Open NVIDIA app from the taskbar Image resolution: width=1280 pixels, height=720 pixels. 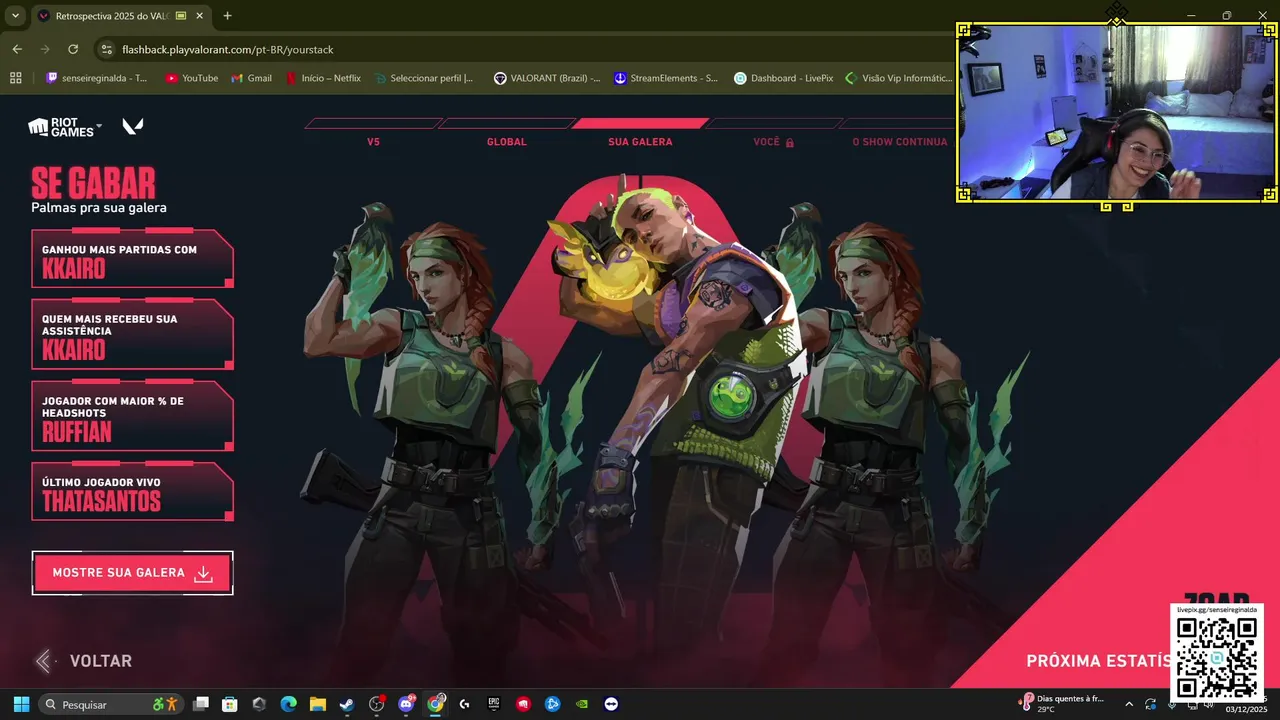pos(582,704)
